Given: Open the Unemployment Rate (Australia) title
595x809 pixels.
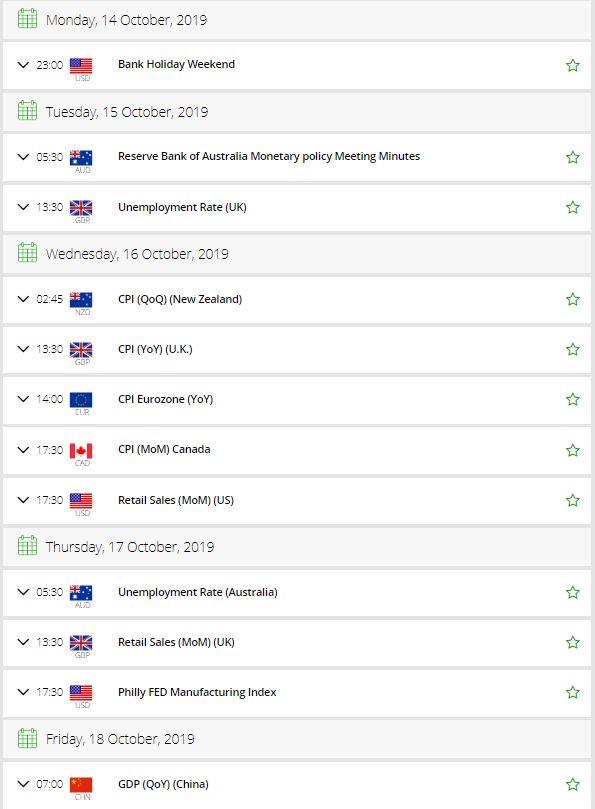Looking at the screenshot, I should pyautogui.click(x=198, y=592).
